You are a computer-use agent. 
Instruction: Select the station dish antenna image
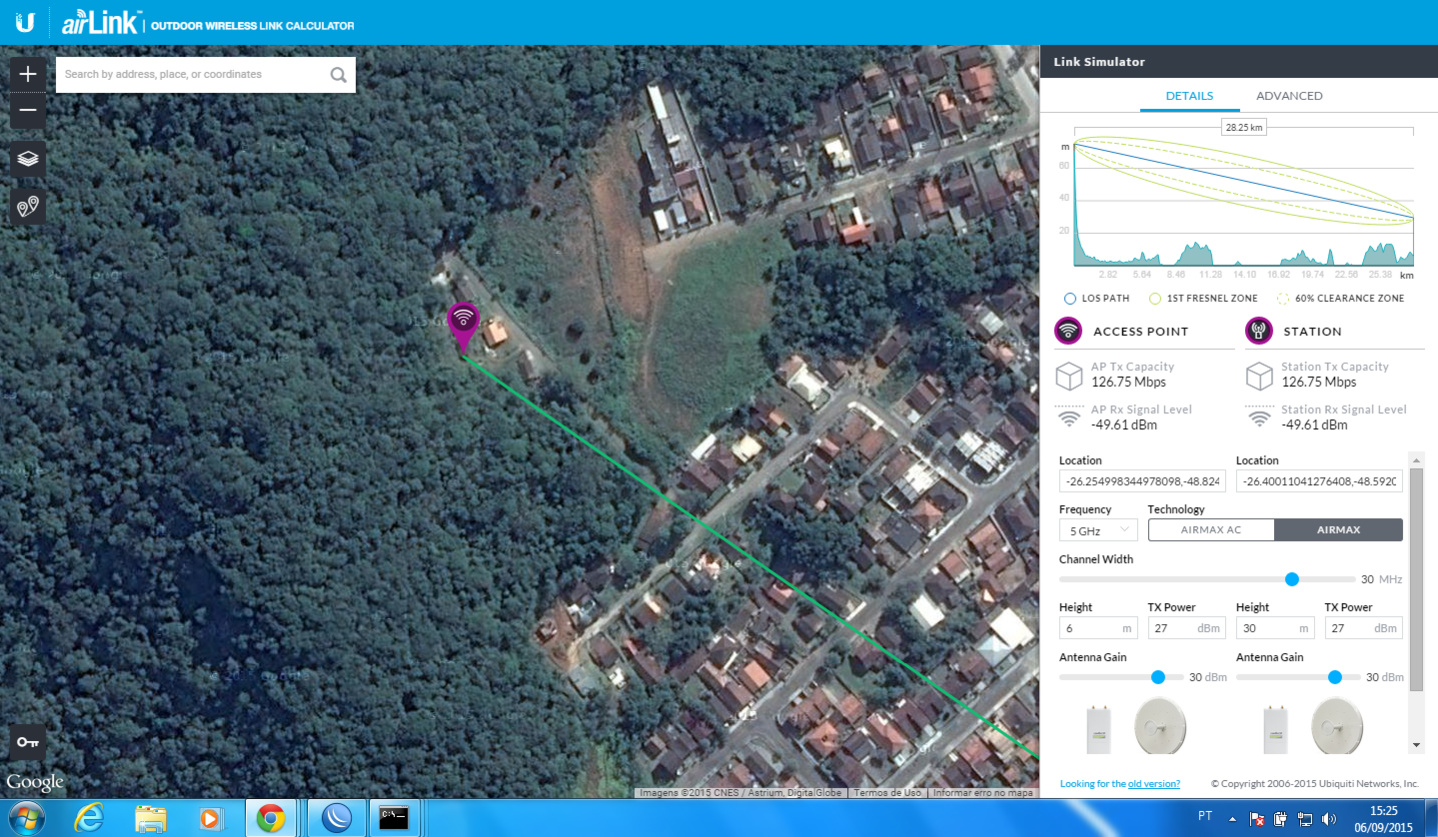(1337, 726)
